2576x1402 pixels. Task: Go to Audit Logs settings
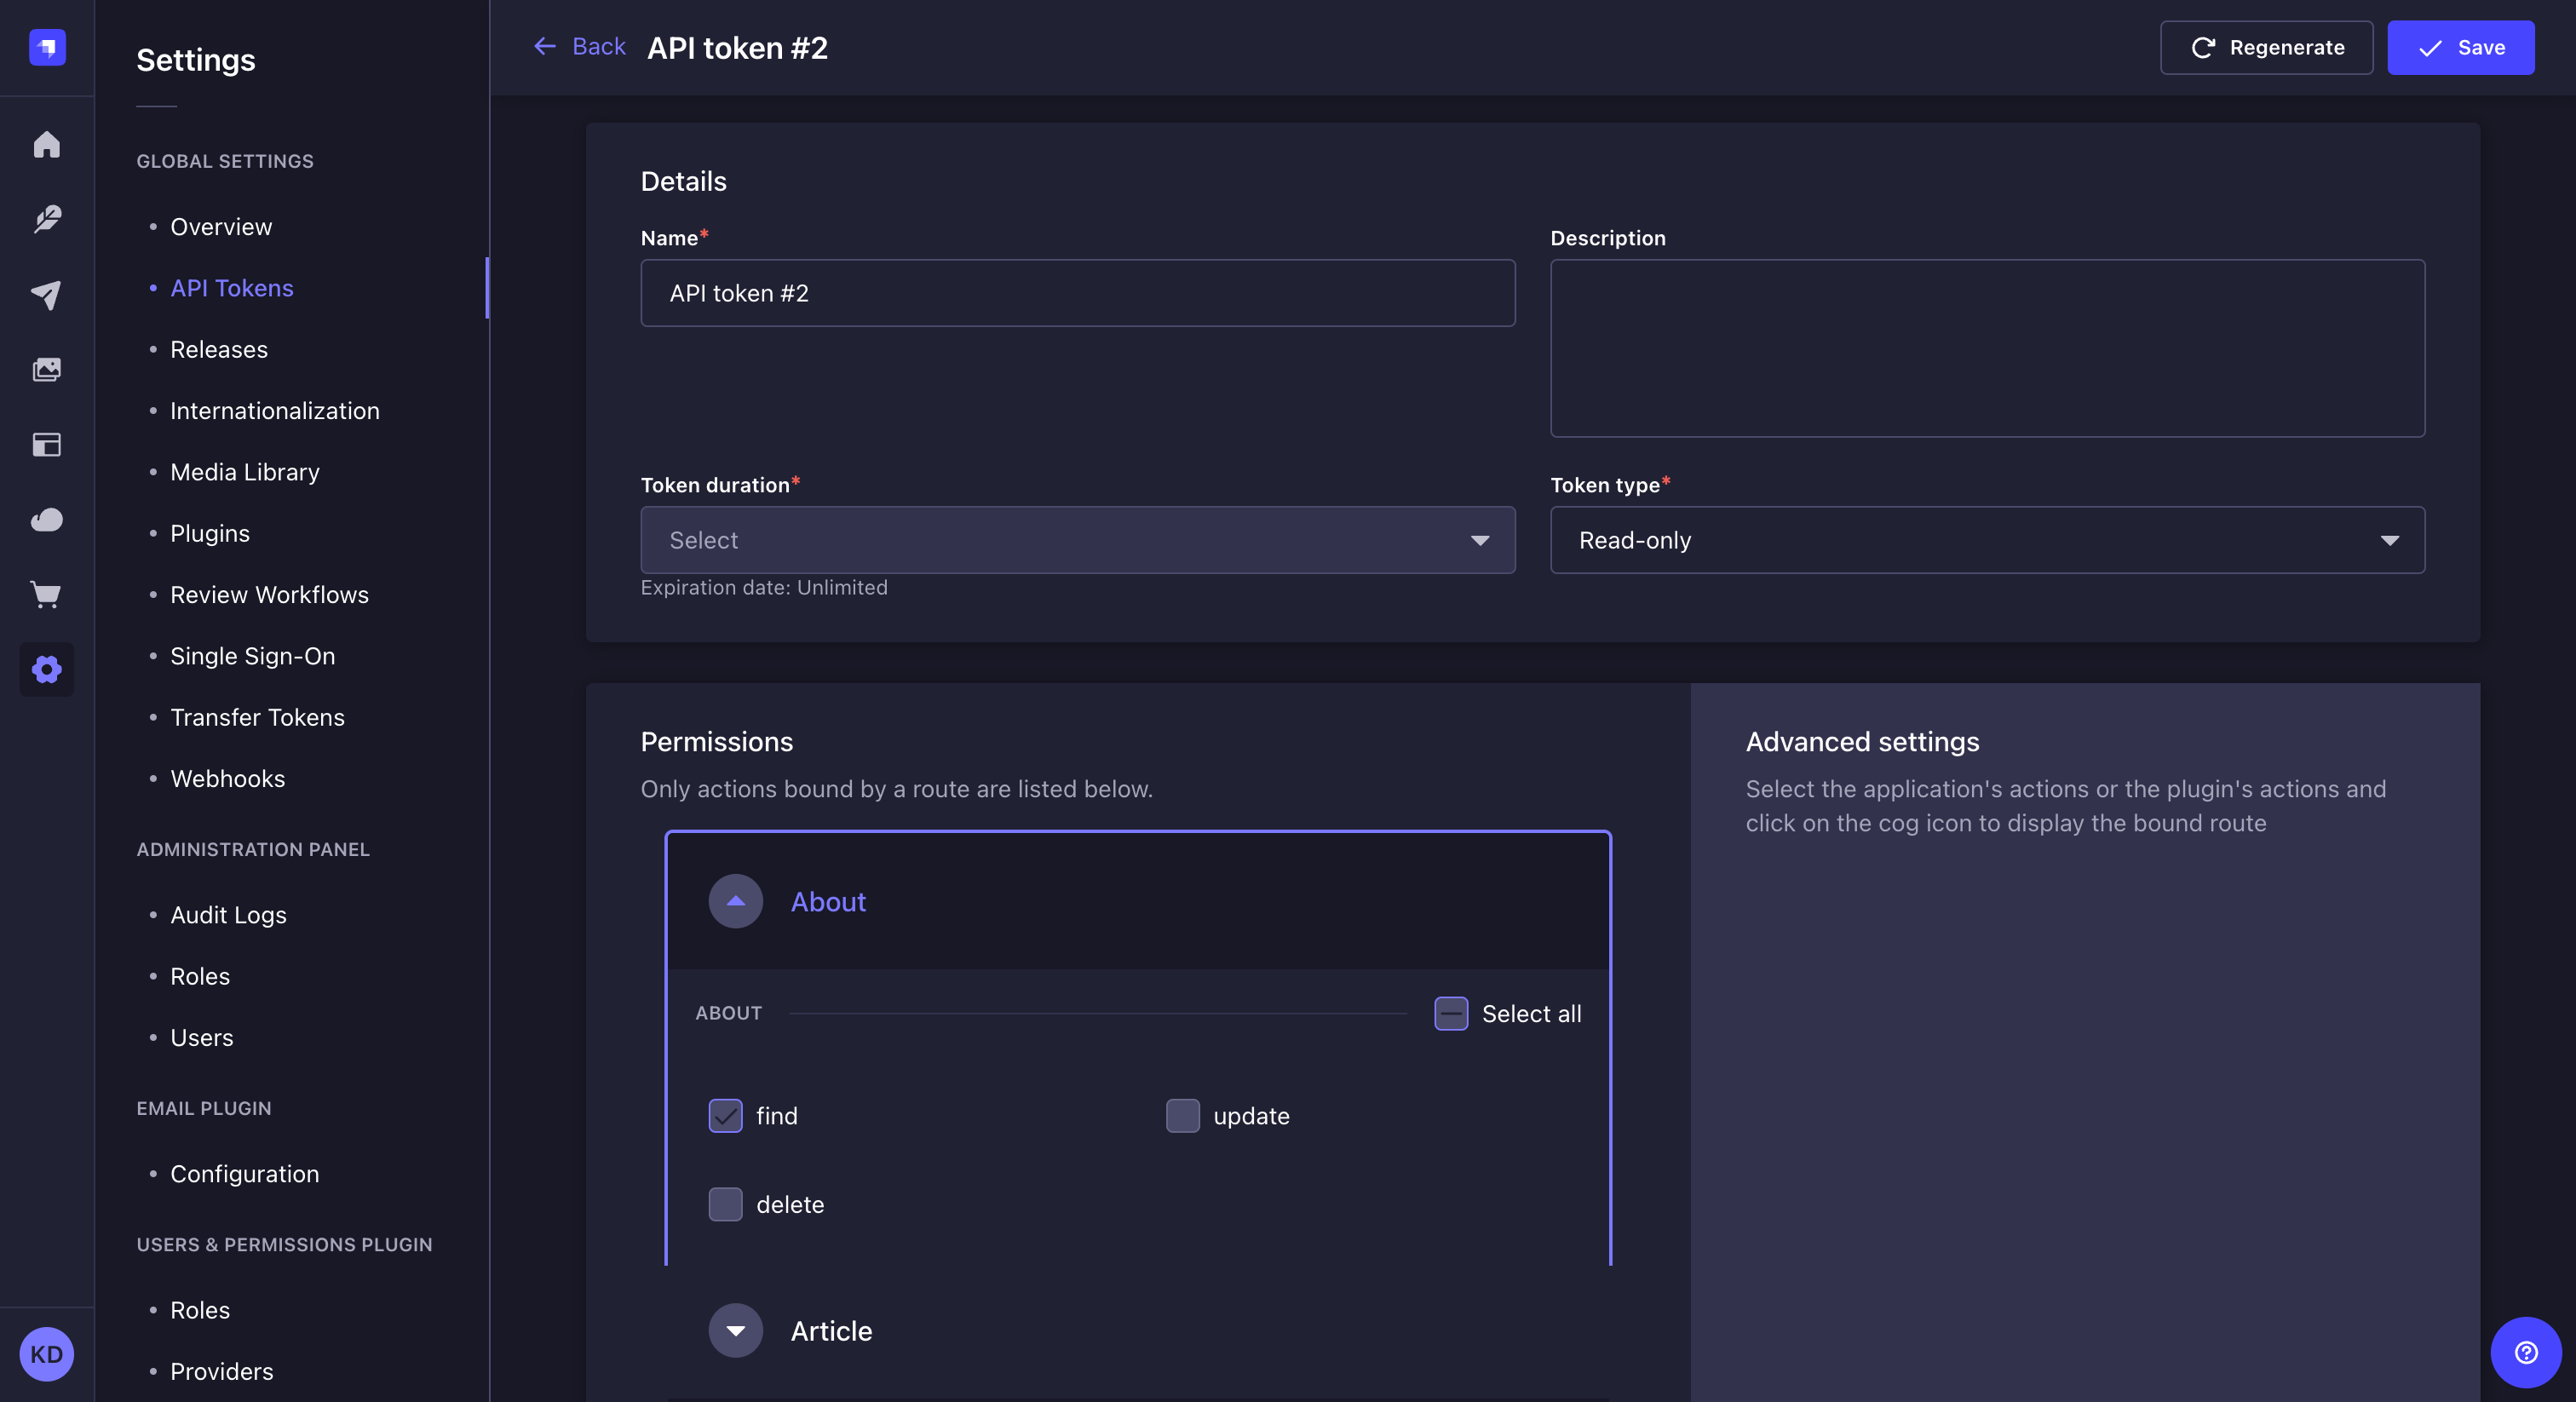coord(227,914)
